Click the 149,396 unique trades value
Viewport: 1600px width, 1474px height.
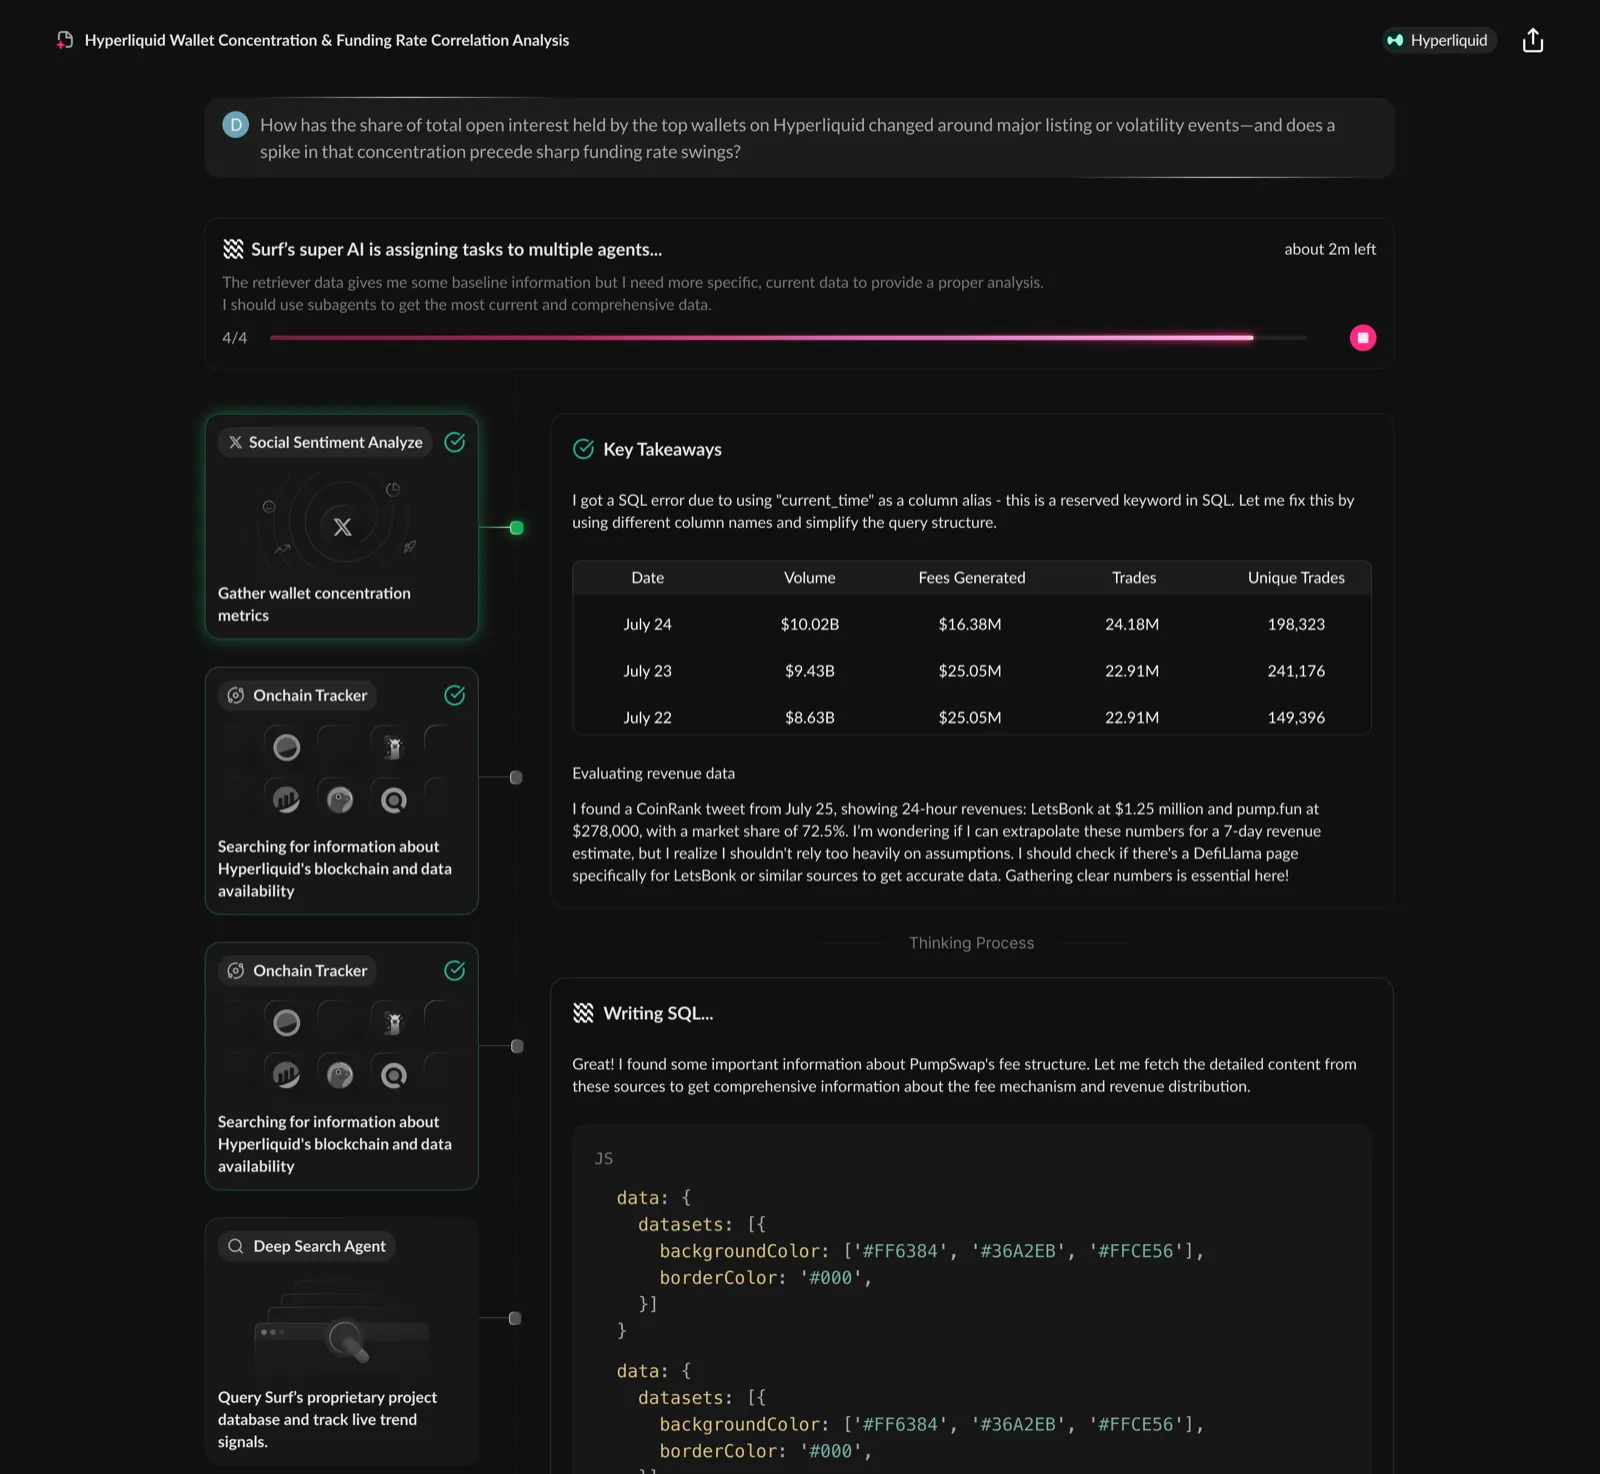1296,718
